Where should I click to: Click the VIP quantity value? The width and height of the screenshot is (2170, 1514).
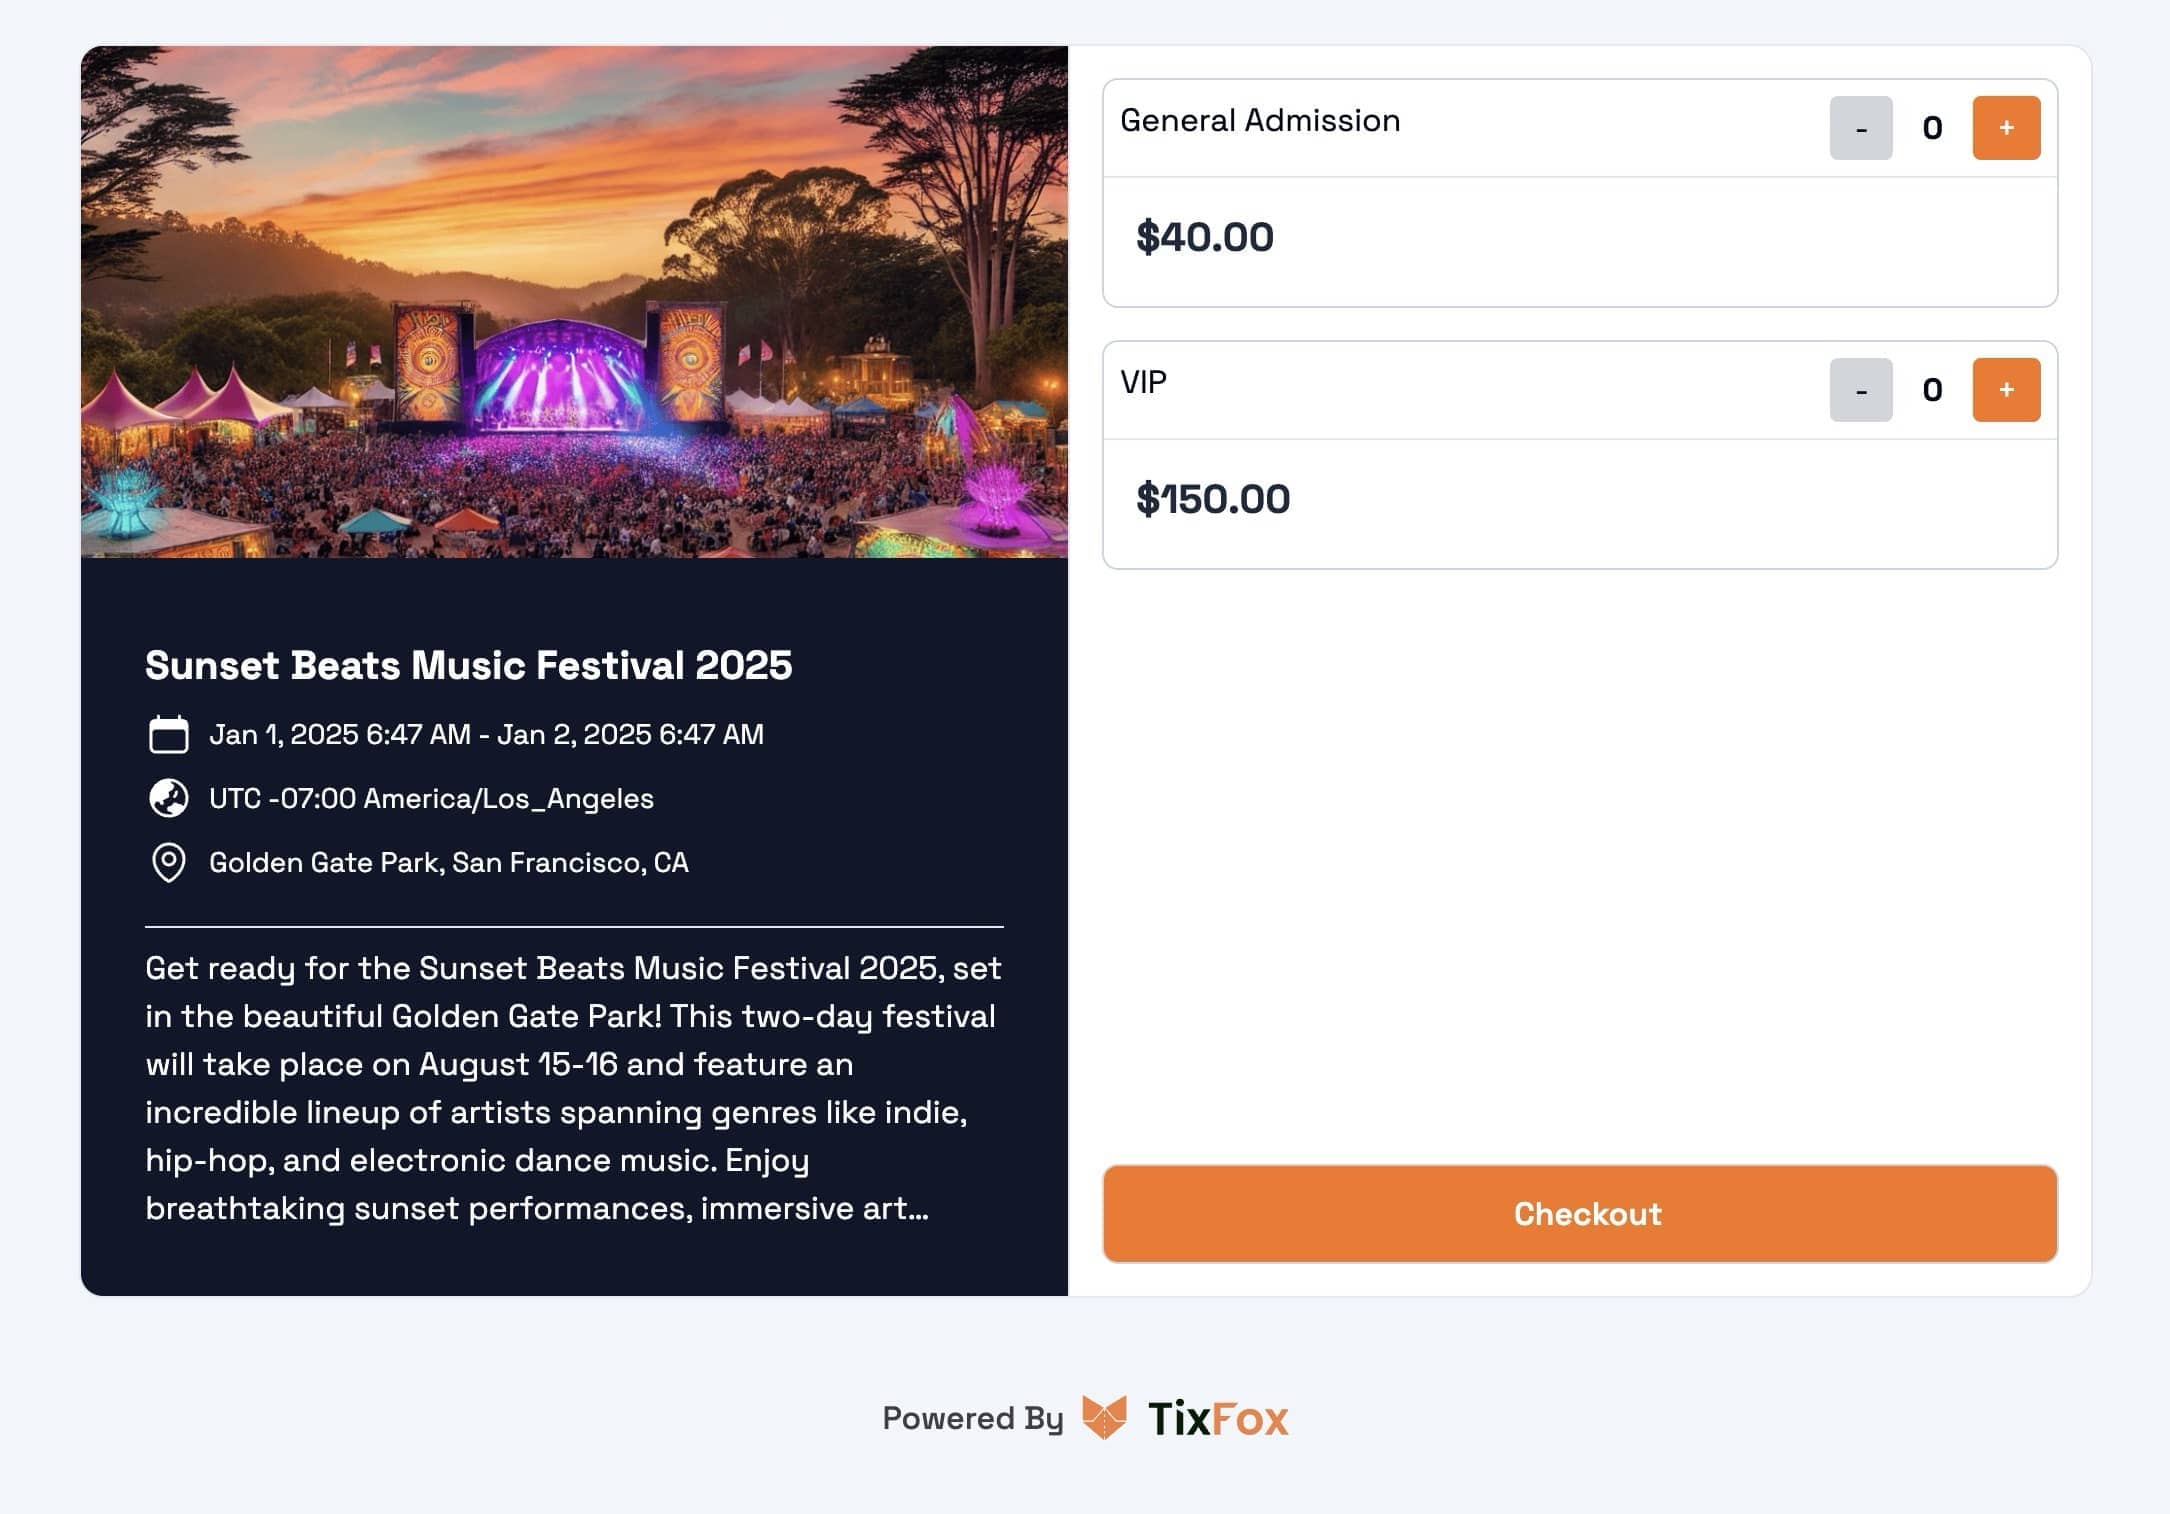click(x=1932, y=390)
